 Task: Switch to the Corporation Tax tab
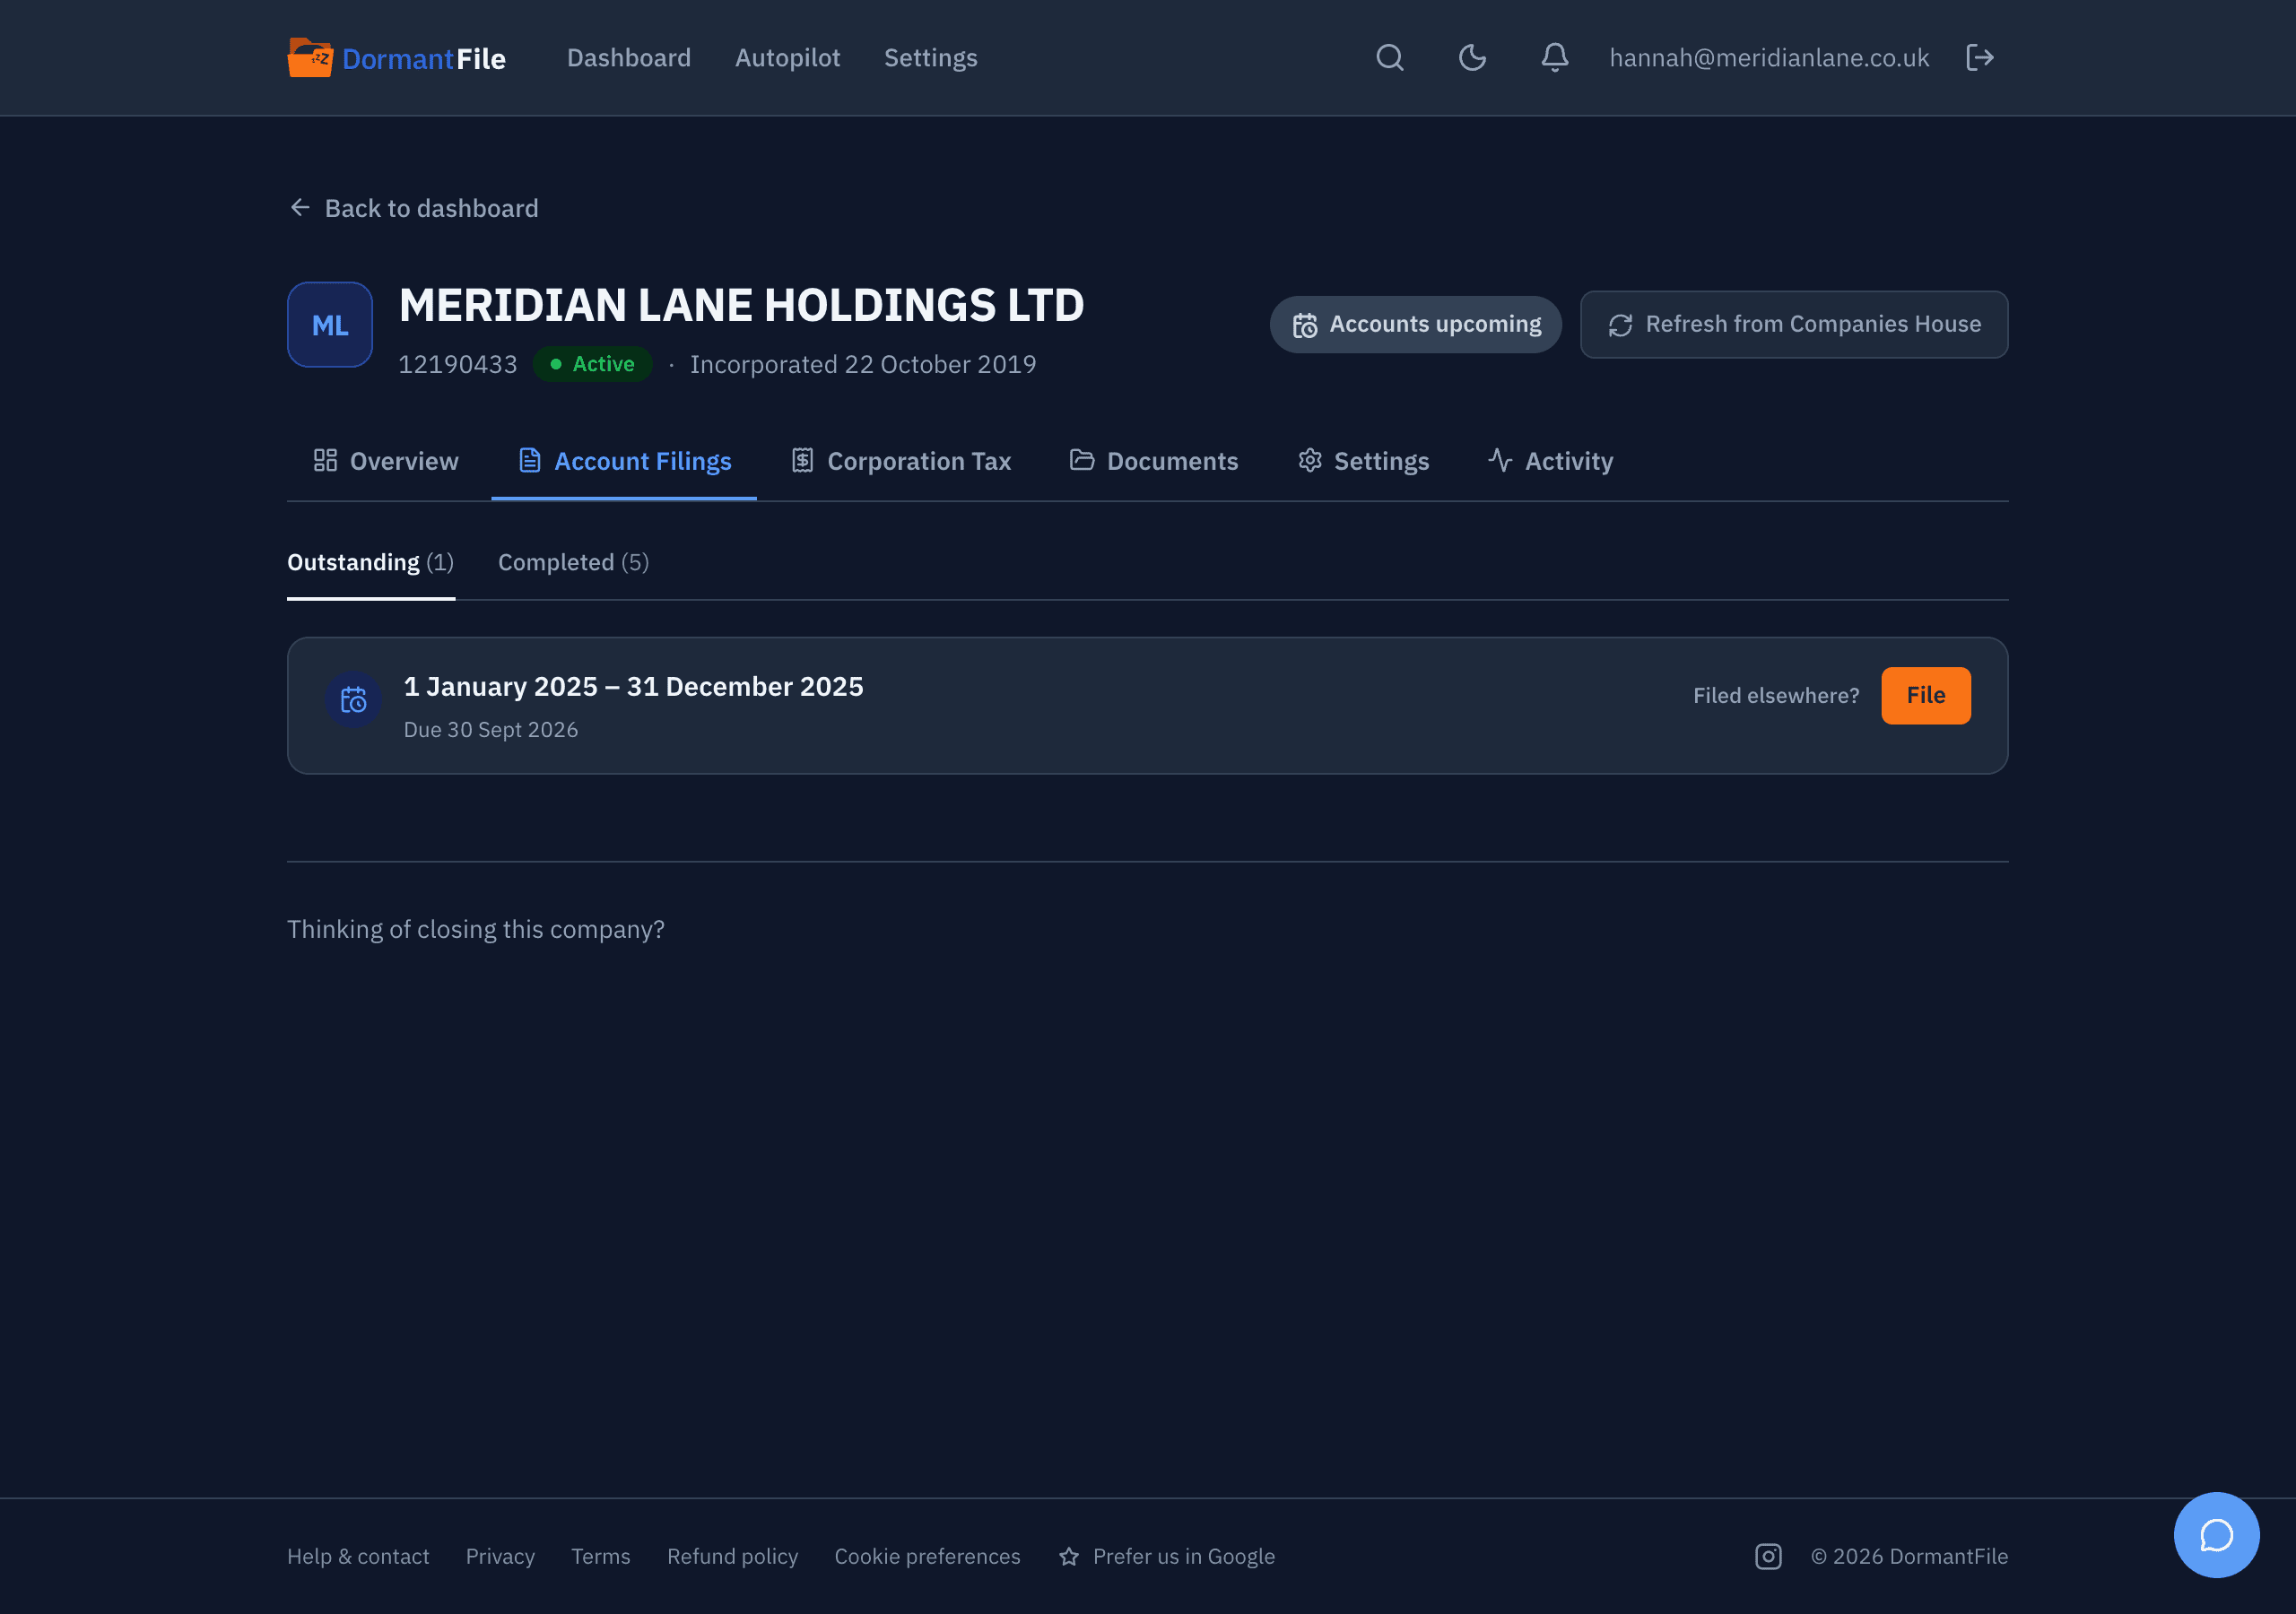click(901, 461)
